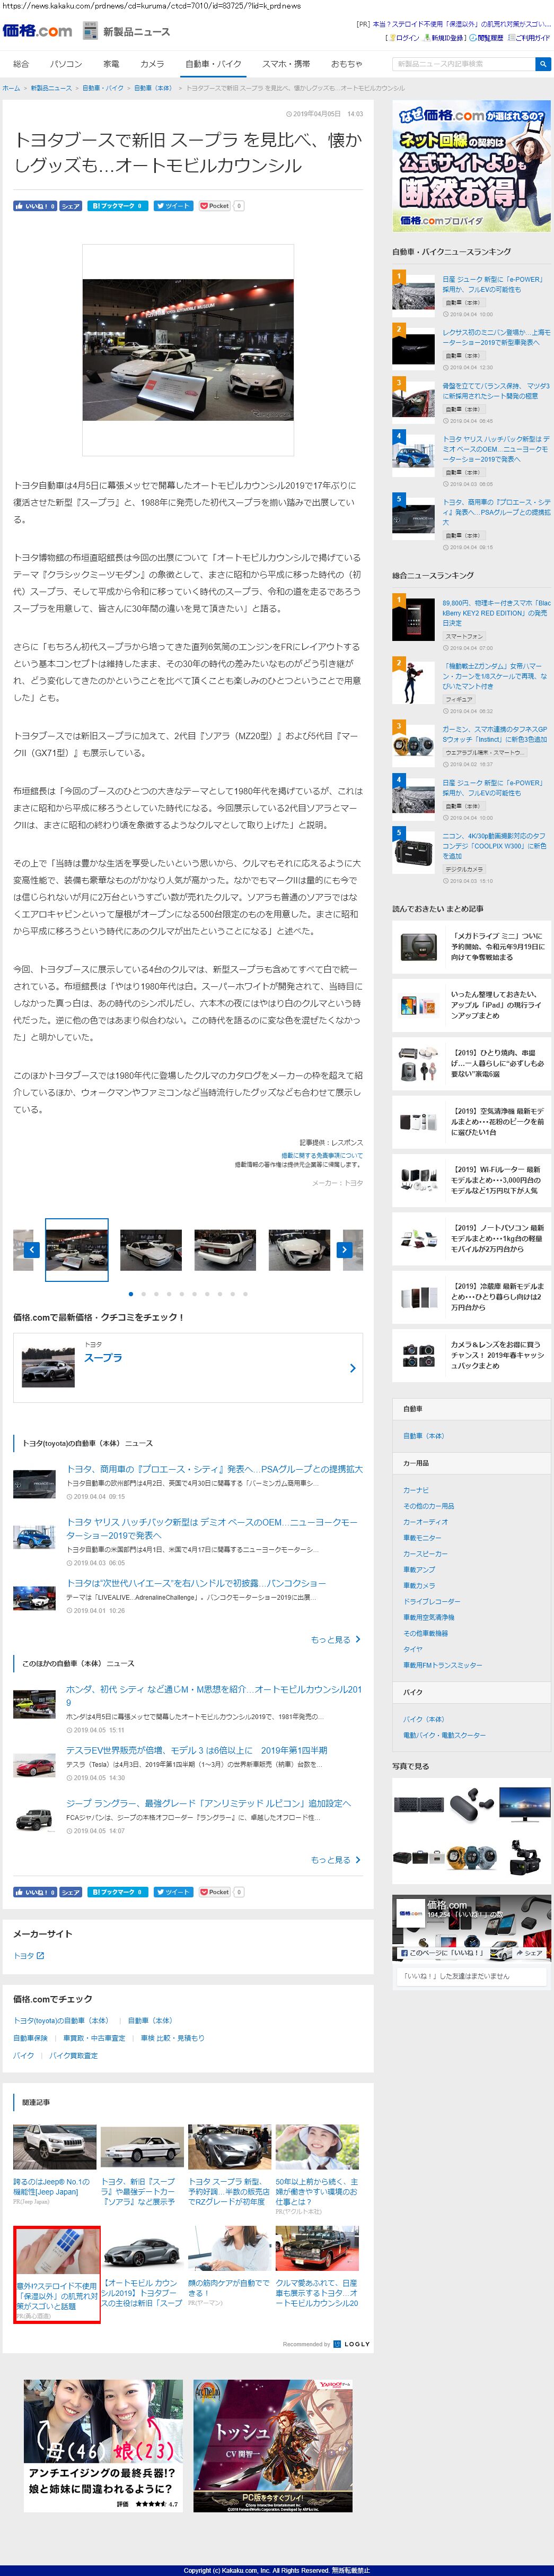This screenshot has height=2576, width=554.
Task: Open the 次世代ハイエース バンコクショー headline
Action: click(196, 1584)
